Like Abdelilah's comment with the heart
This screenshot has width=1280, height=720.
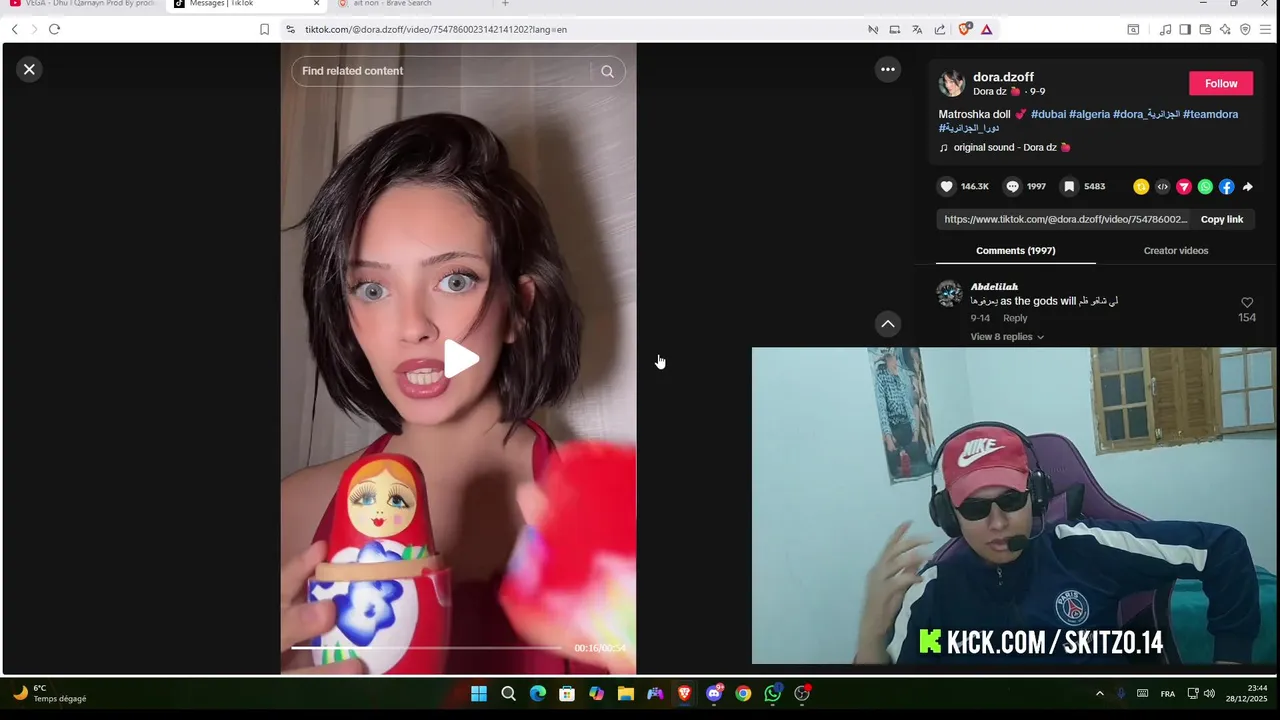[1247, 302]
